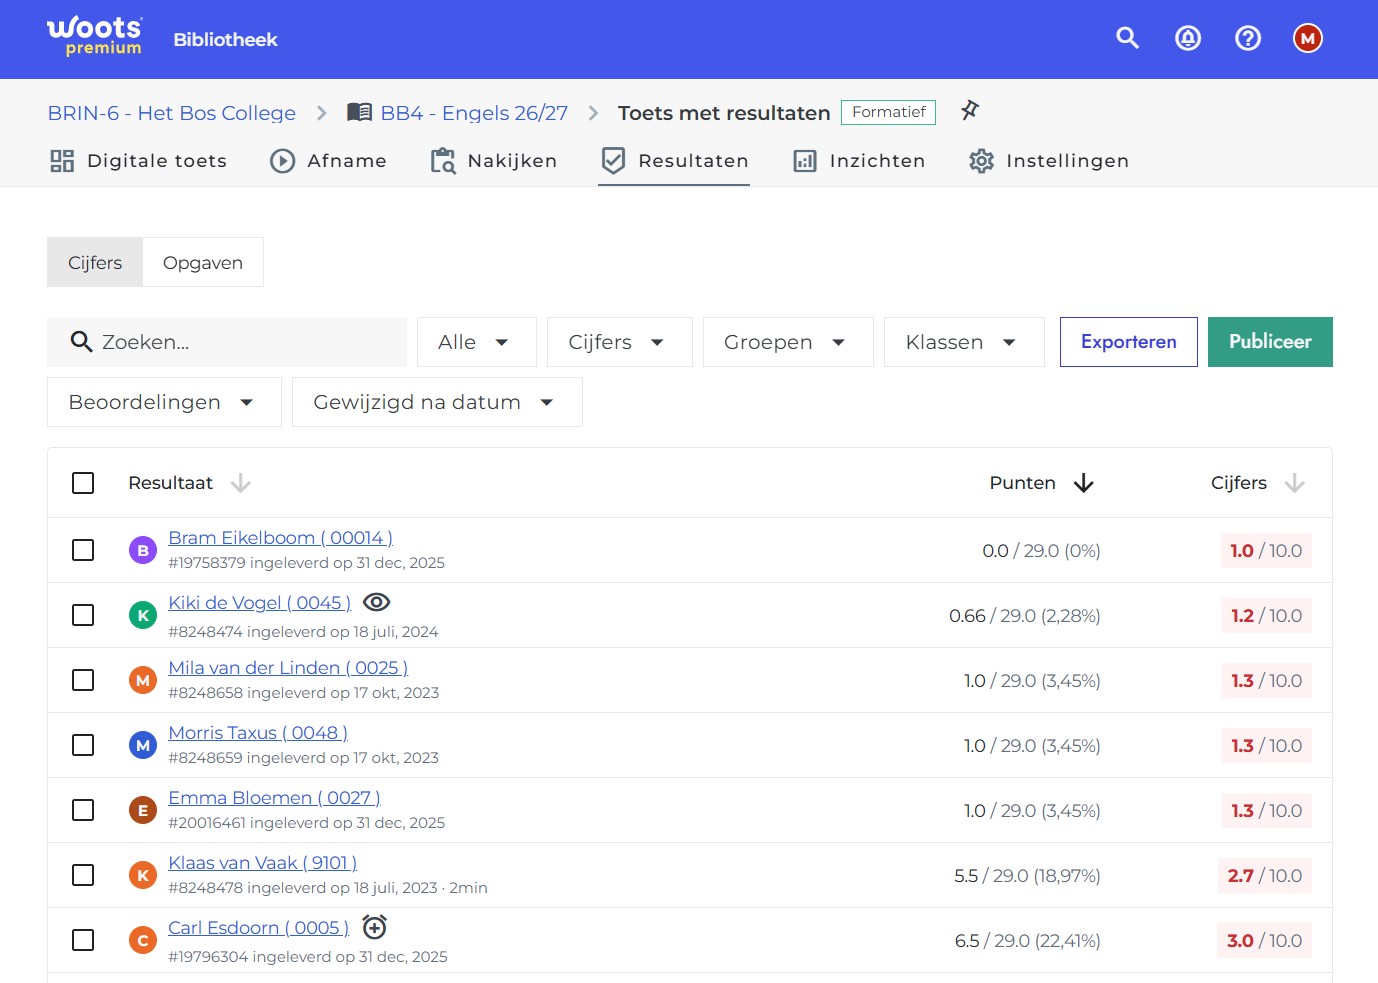
Task: Click the Toets met resultaten title
Action: pyautogui.click(x=724, y=113)
